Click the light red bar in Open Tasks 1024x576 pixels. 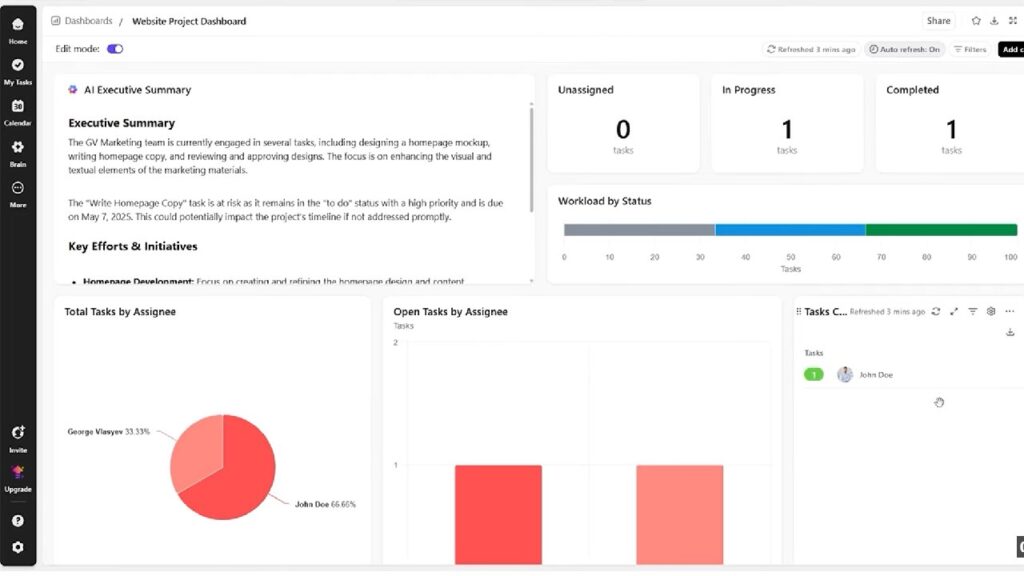point(680,515)
